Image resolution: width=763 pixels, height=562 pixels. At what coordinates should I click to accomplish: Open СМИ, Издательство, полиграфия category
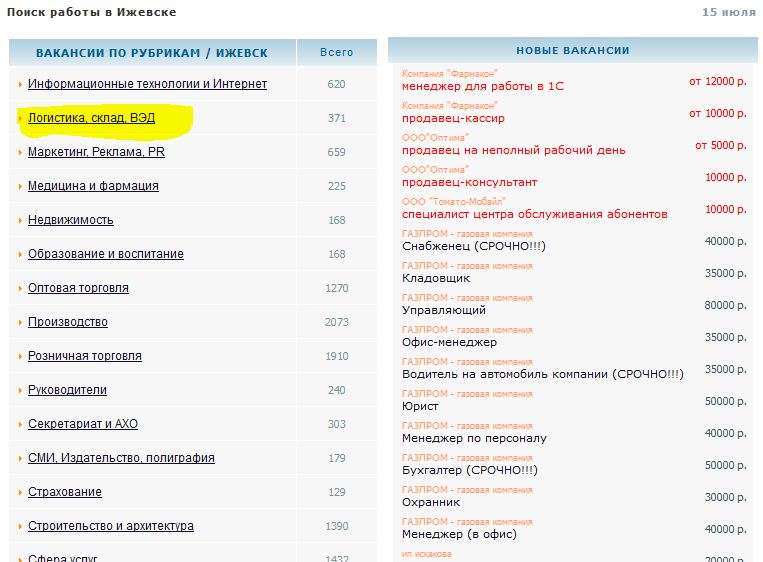[x=121, y=458]
